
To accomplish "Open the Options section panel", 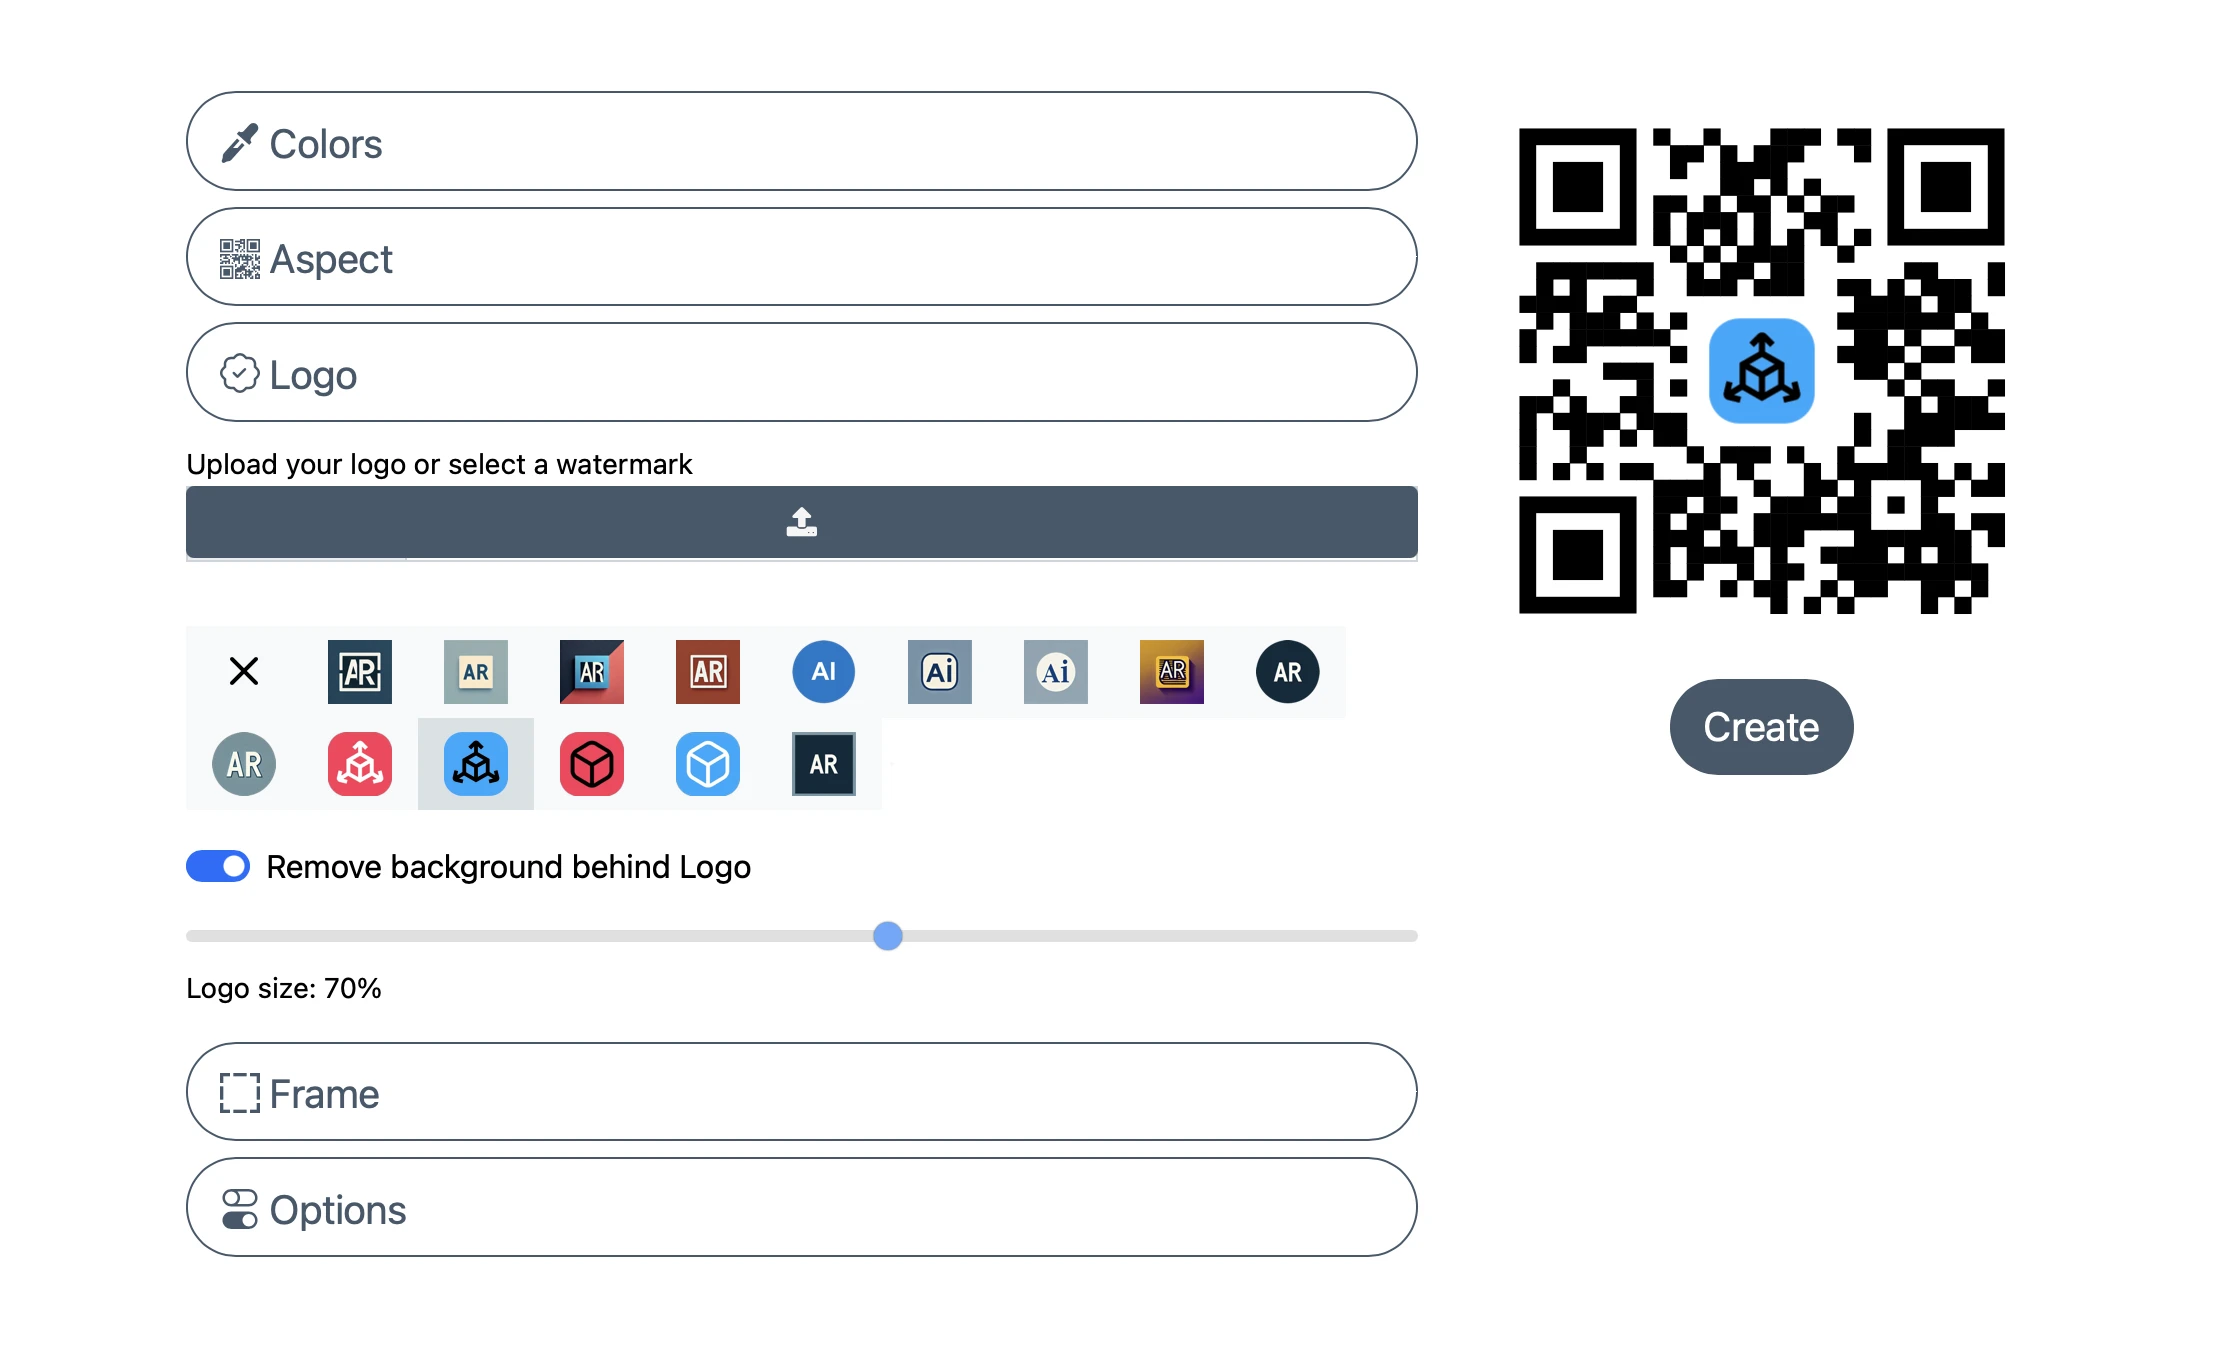I will coord(801,1209).
